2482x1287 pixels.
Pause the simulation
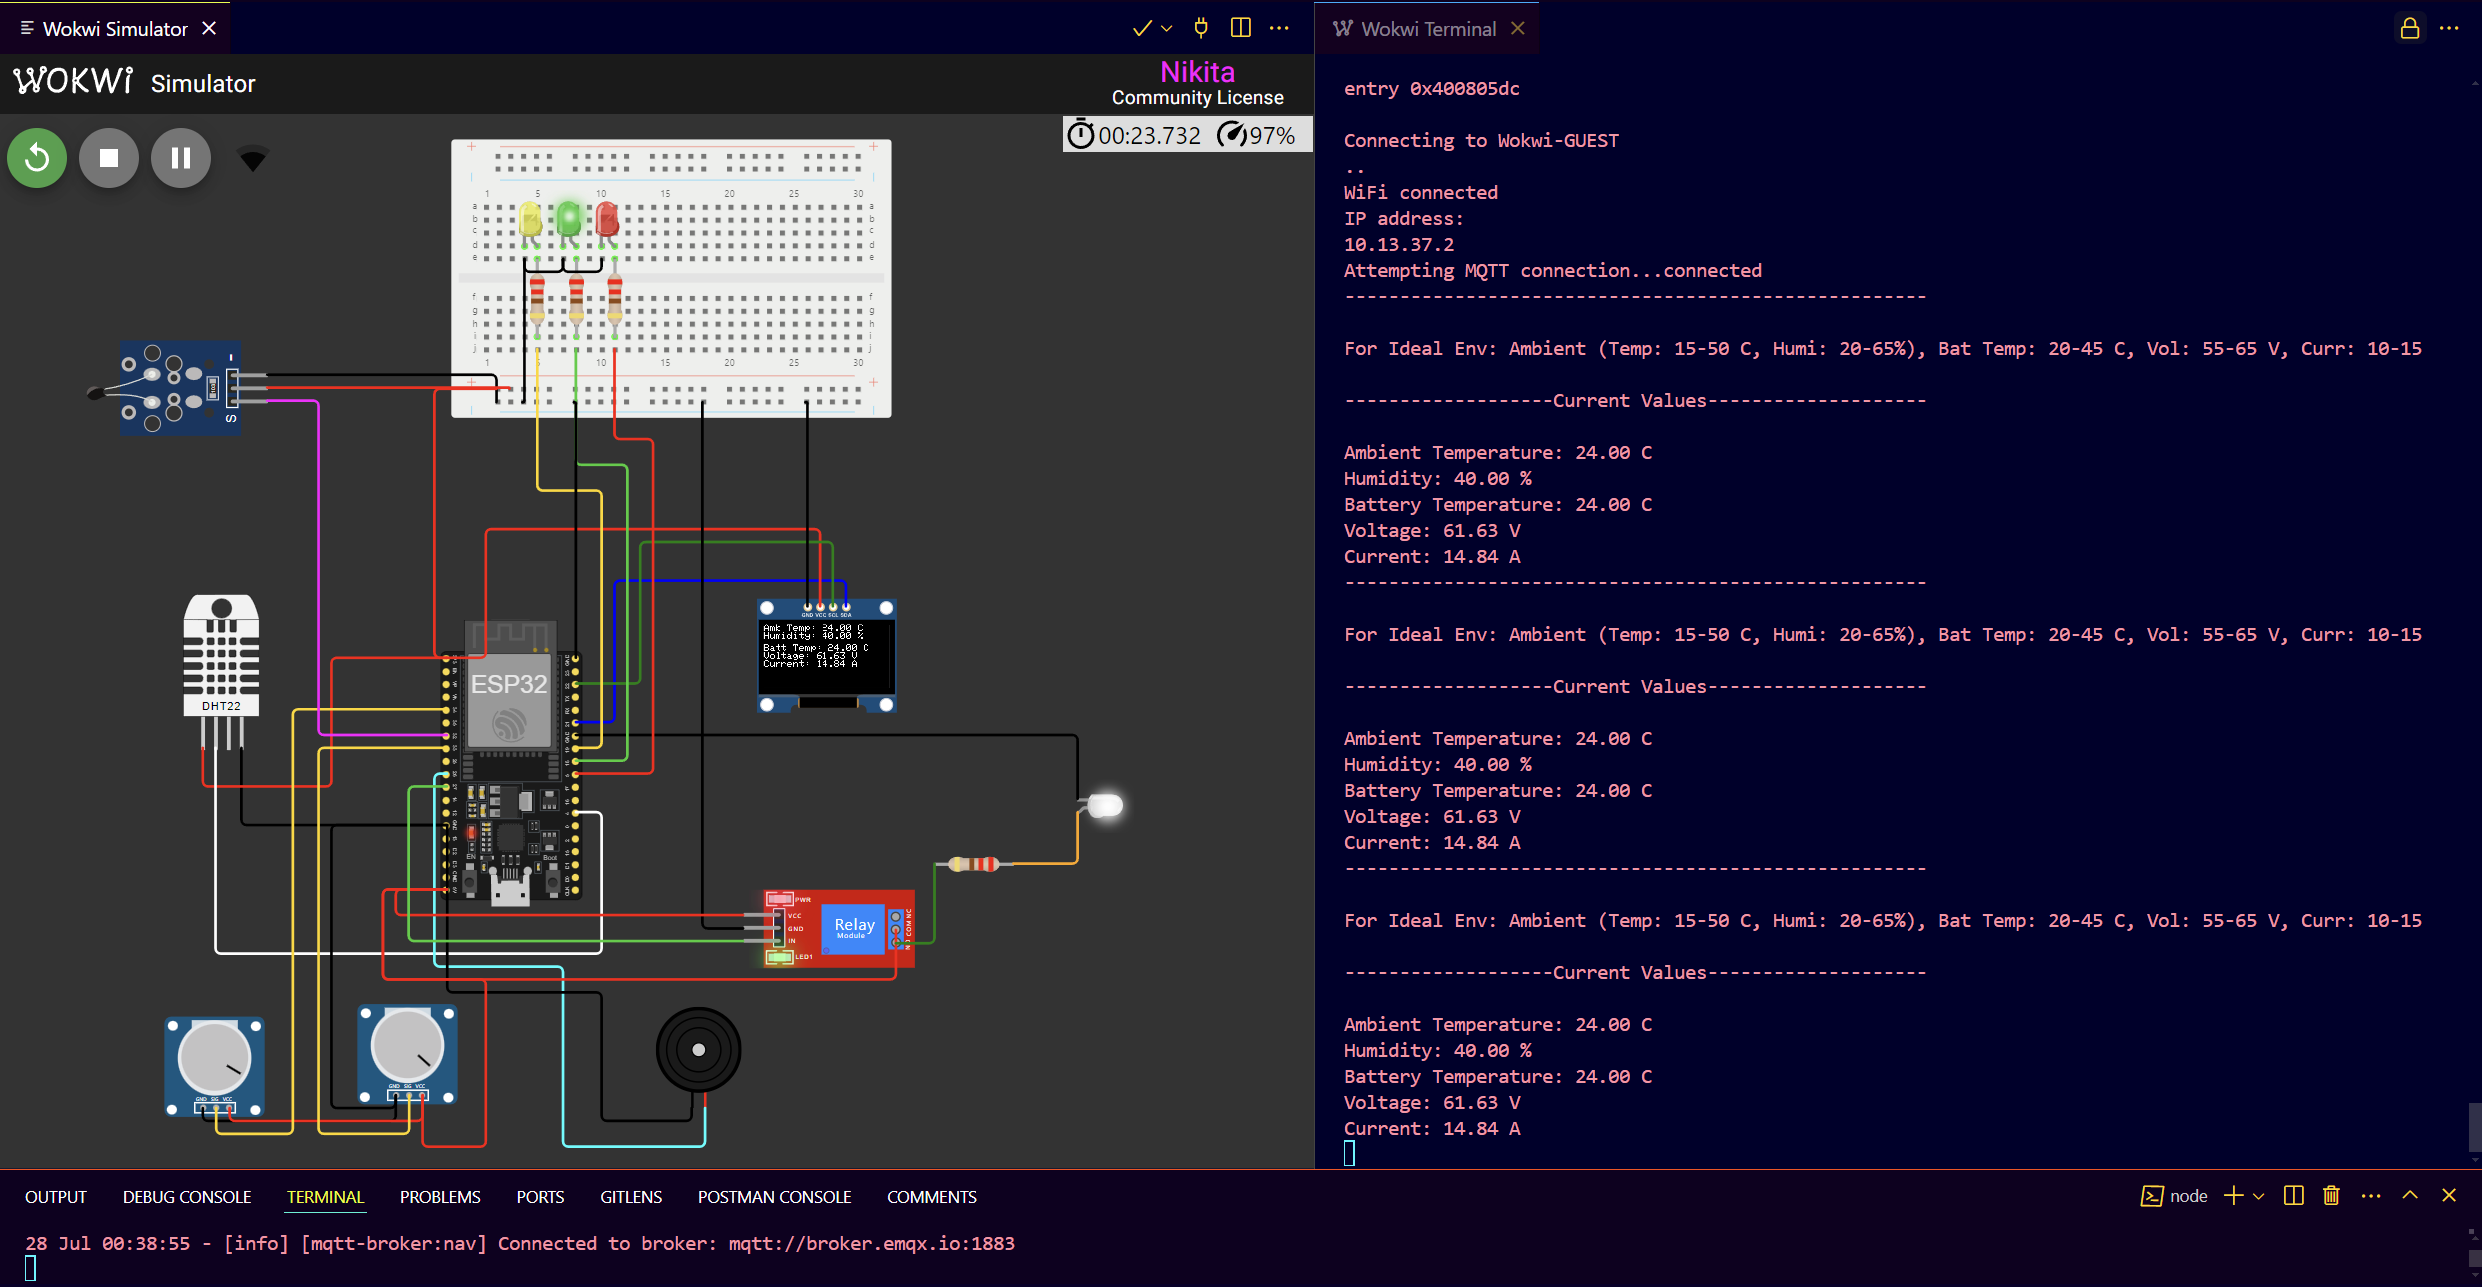[181, 158]
